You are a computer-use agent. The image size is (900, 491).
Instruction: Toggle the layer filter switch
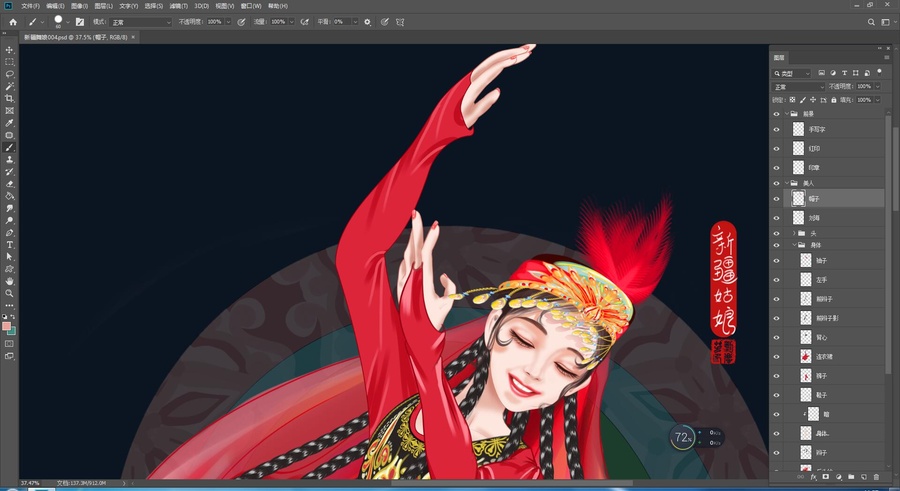point(879,73)
